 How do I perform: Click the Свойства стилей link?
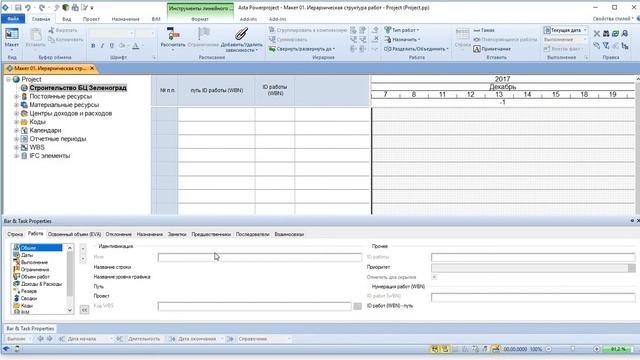pyautogui.click(x=613, y=19)
